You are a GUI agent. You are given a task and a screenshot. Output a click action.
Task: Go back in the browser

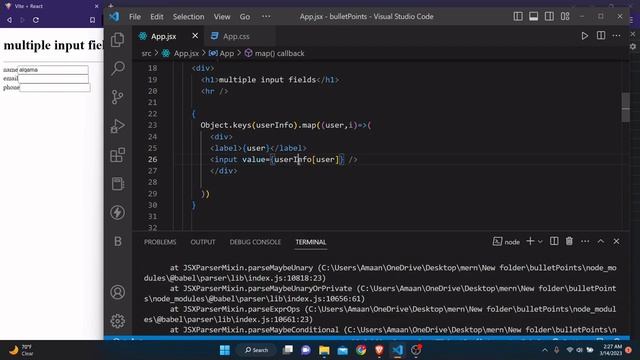pyautogui.click(x=9, y=20)
